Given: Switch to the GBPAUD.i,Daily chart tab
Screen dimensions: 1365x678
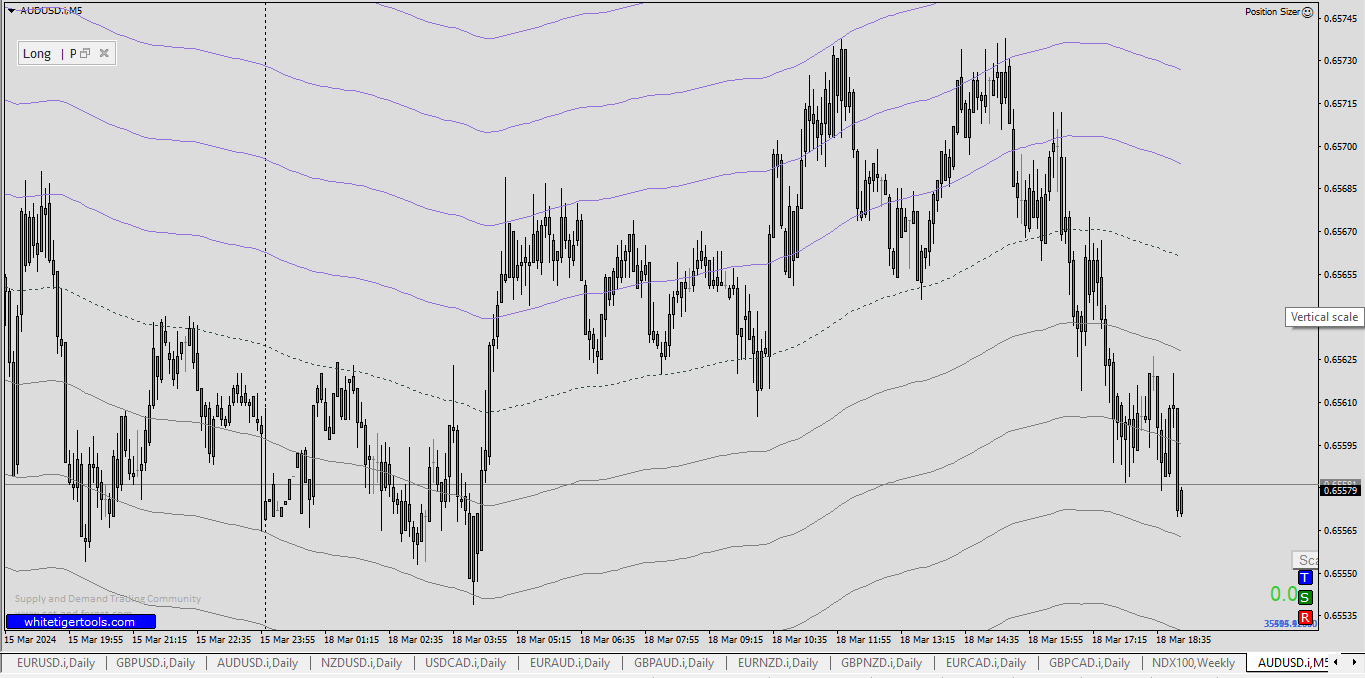Looking at the screenshot, I should coord(673,662).
